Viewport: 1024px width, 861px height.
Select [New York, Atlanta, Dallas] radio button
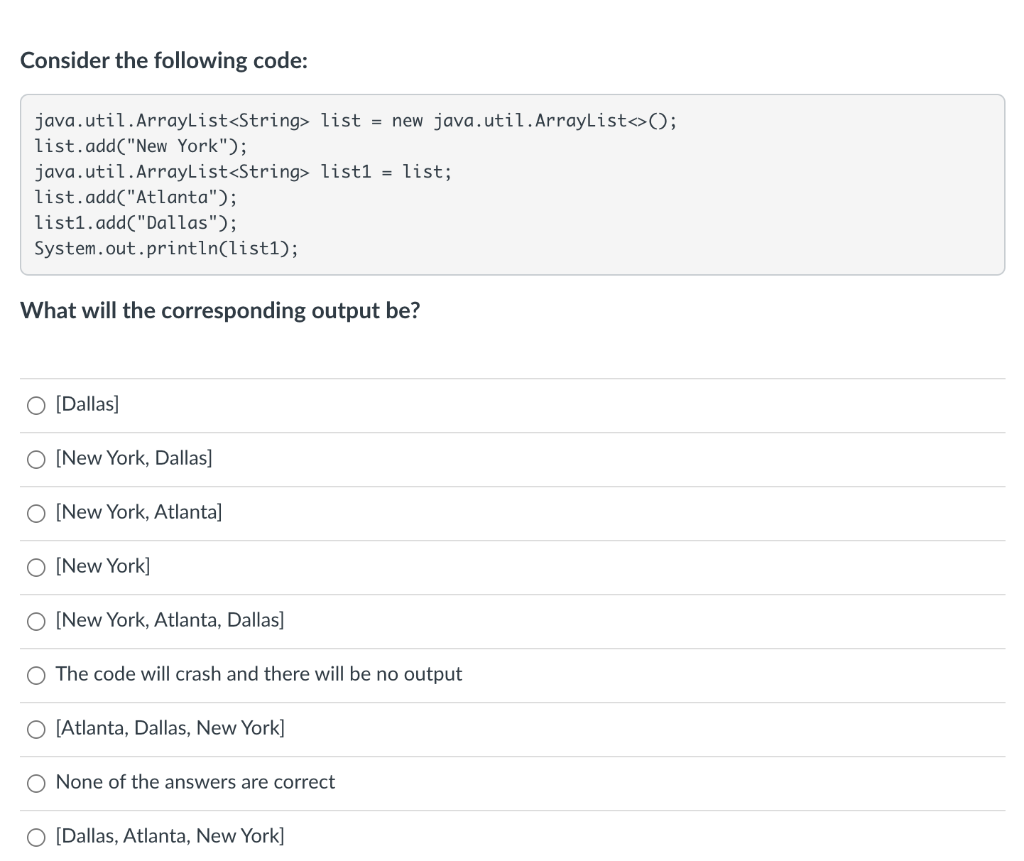point(36,622)
